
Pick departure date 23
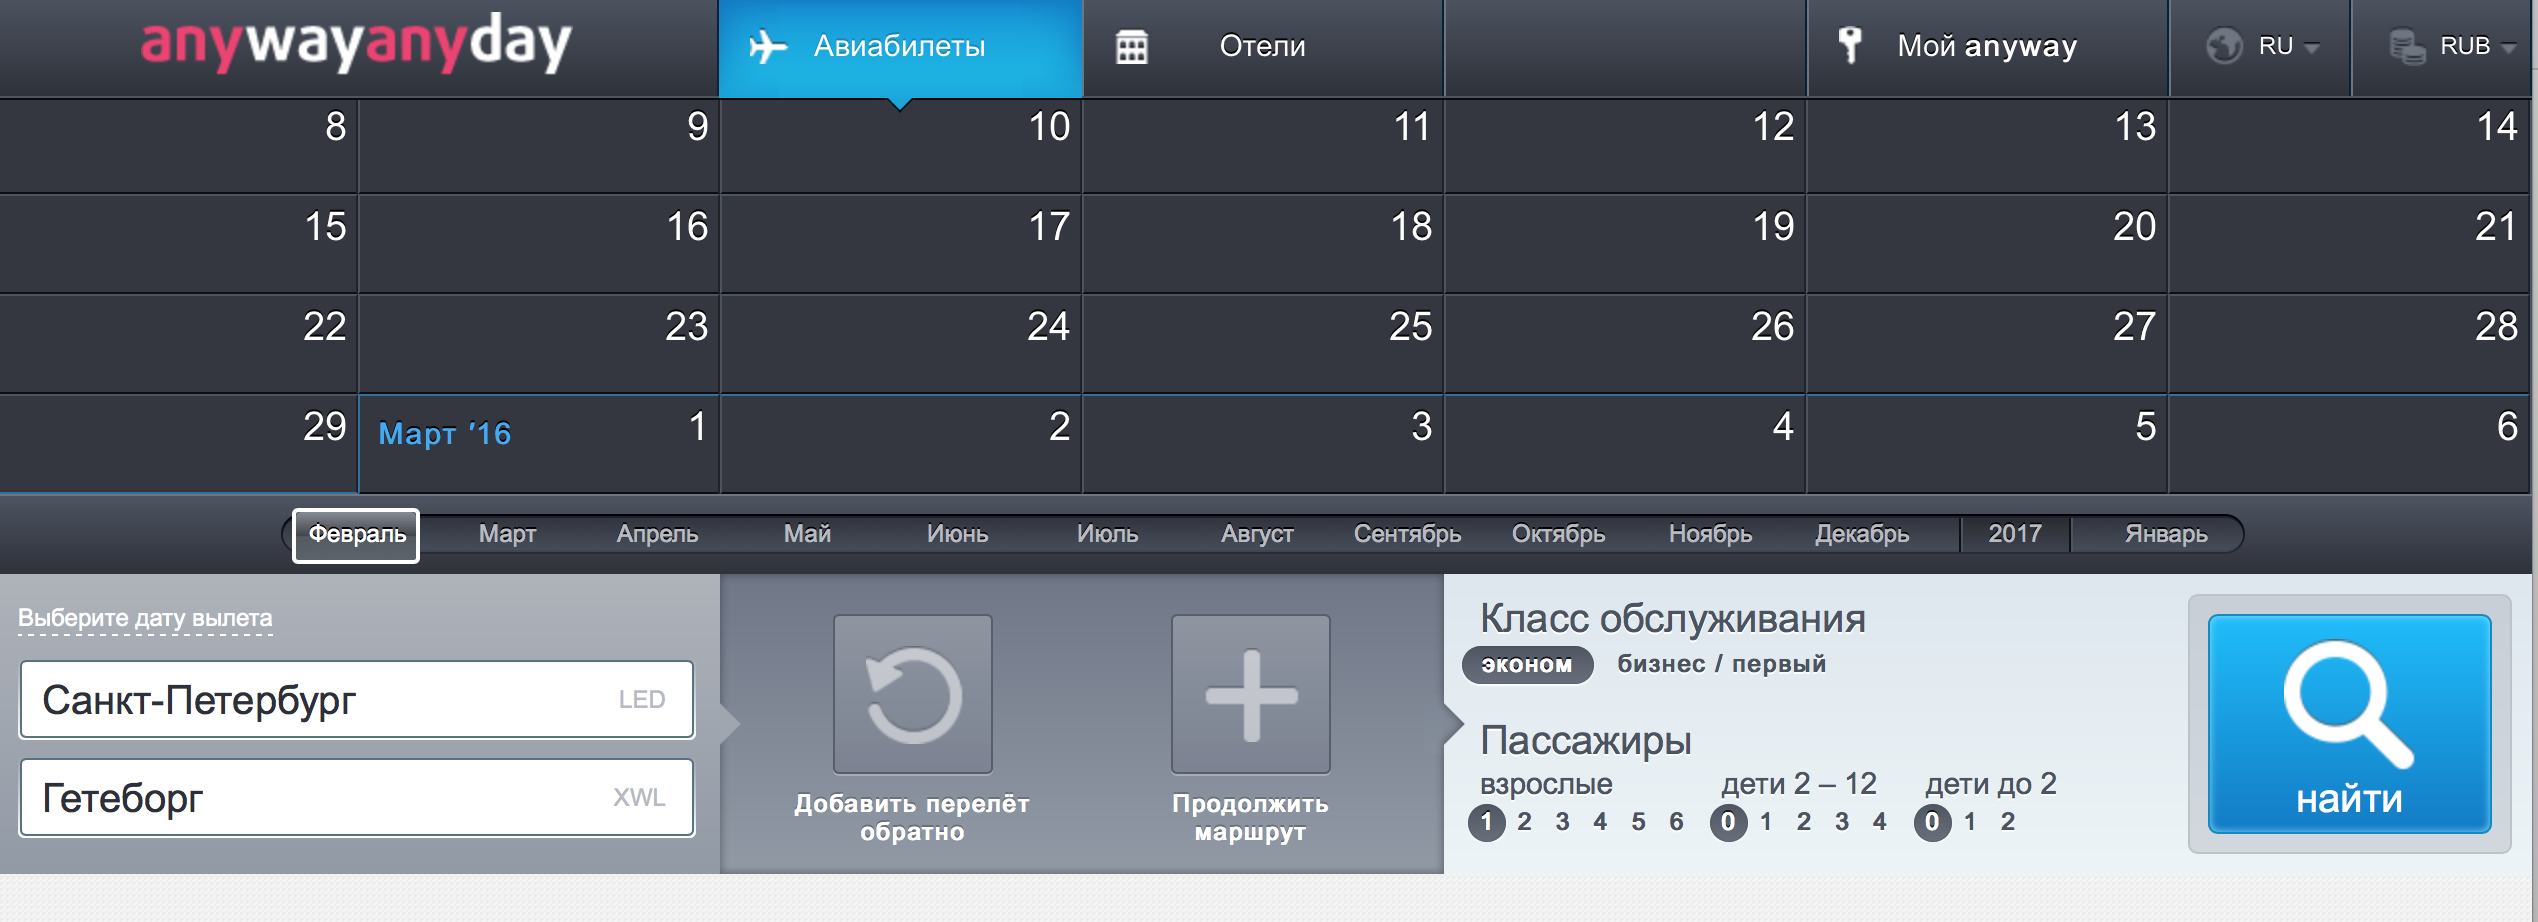point(539,344)
